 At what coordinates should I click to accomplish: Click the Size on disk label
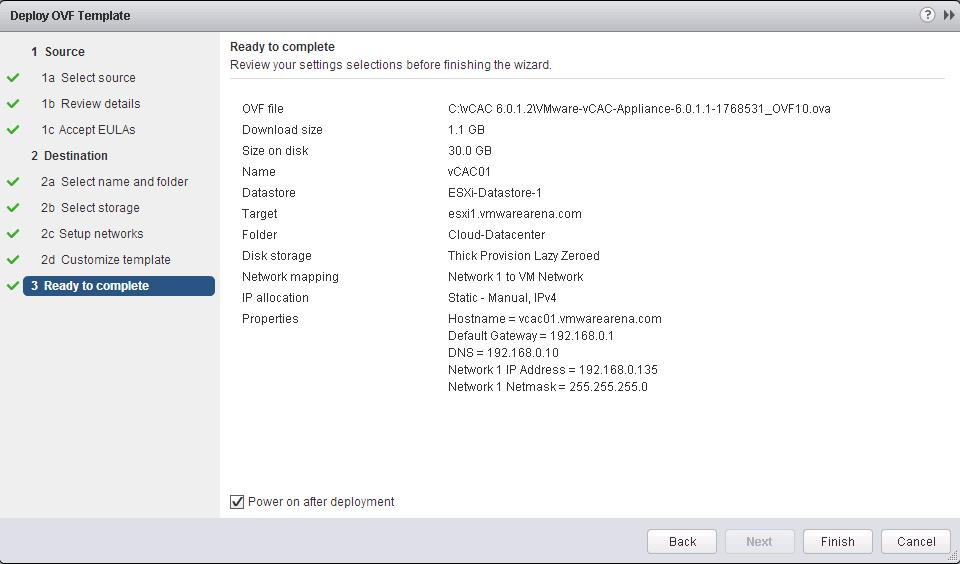275,151
